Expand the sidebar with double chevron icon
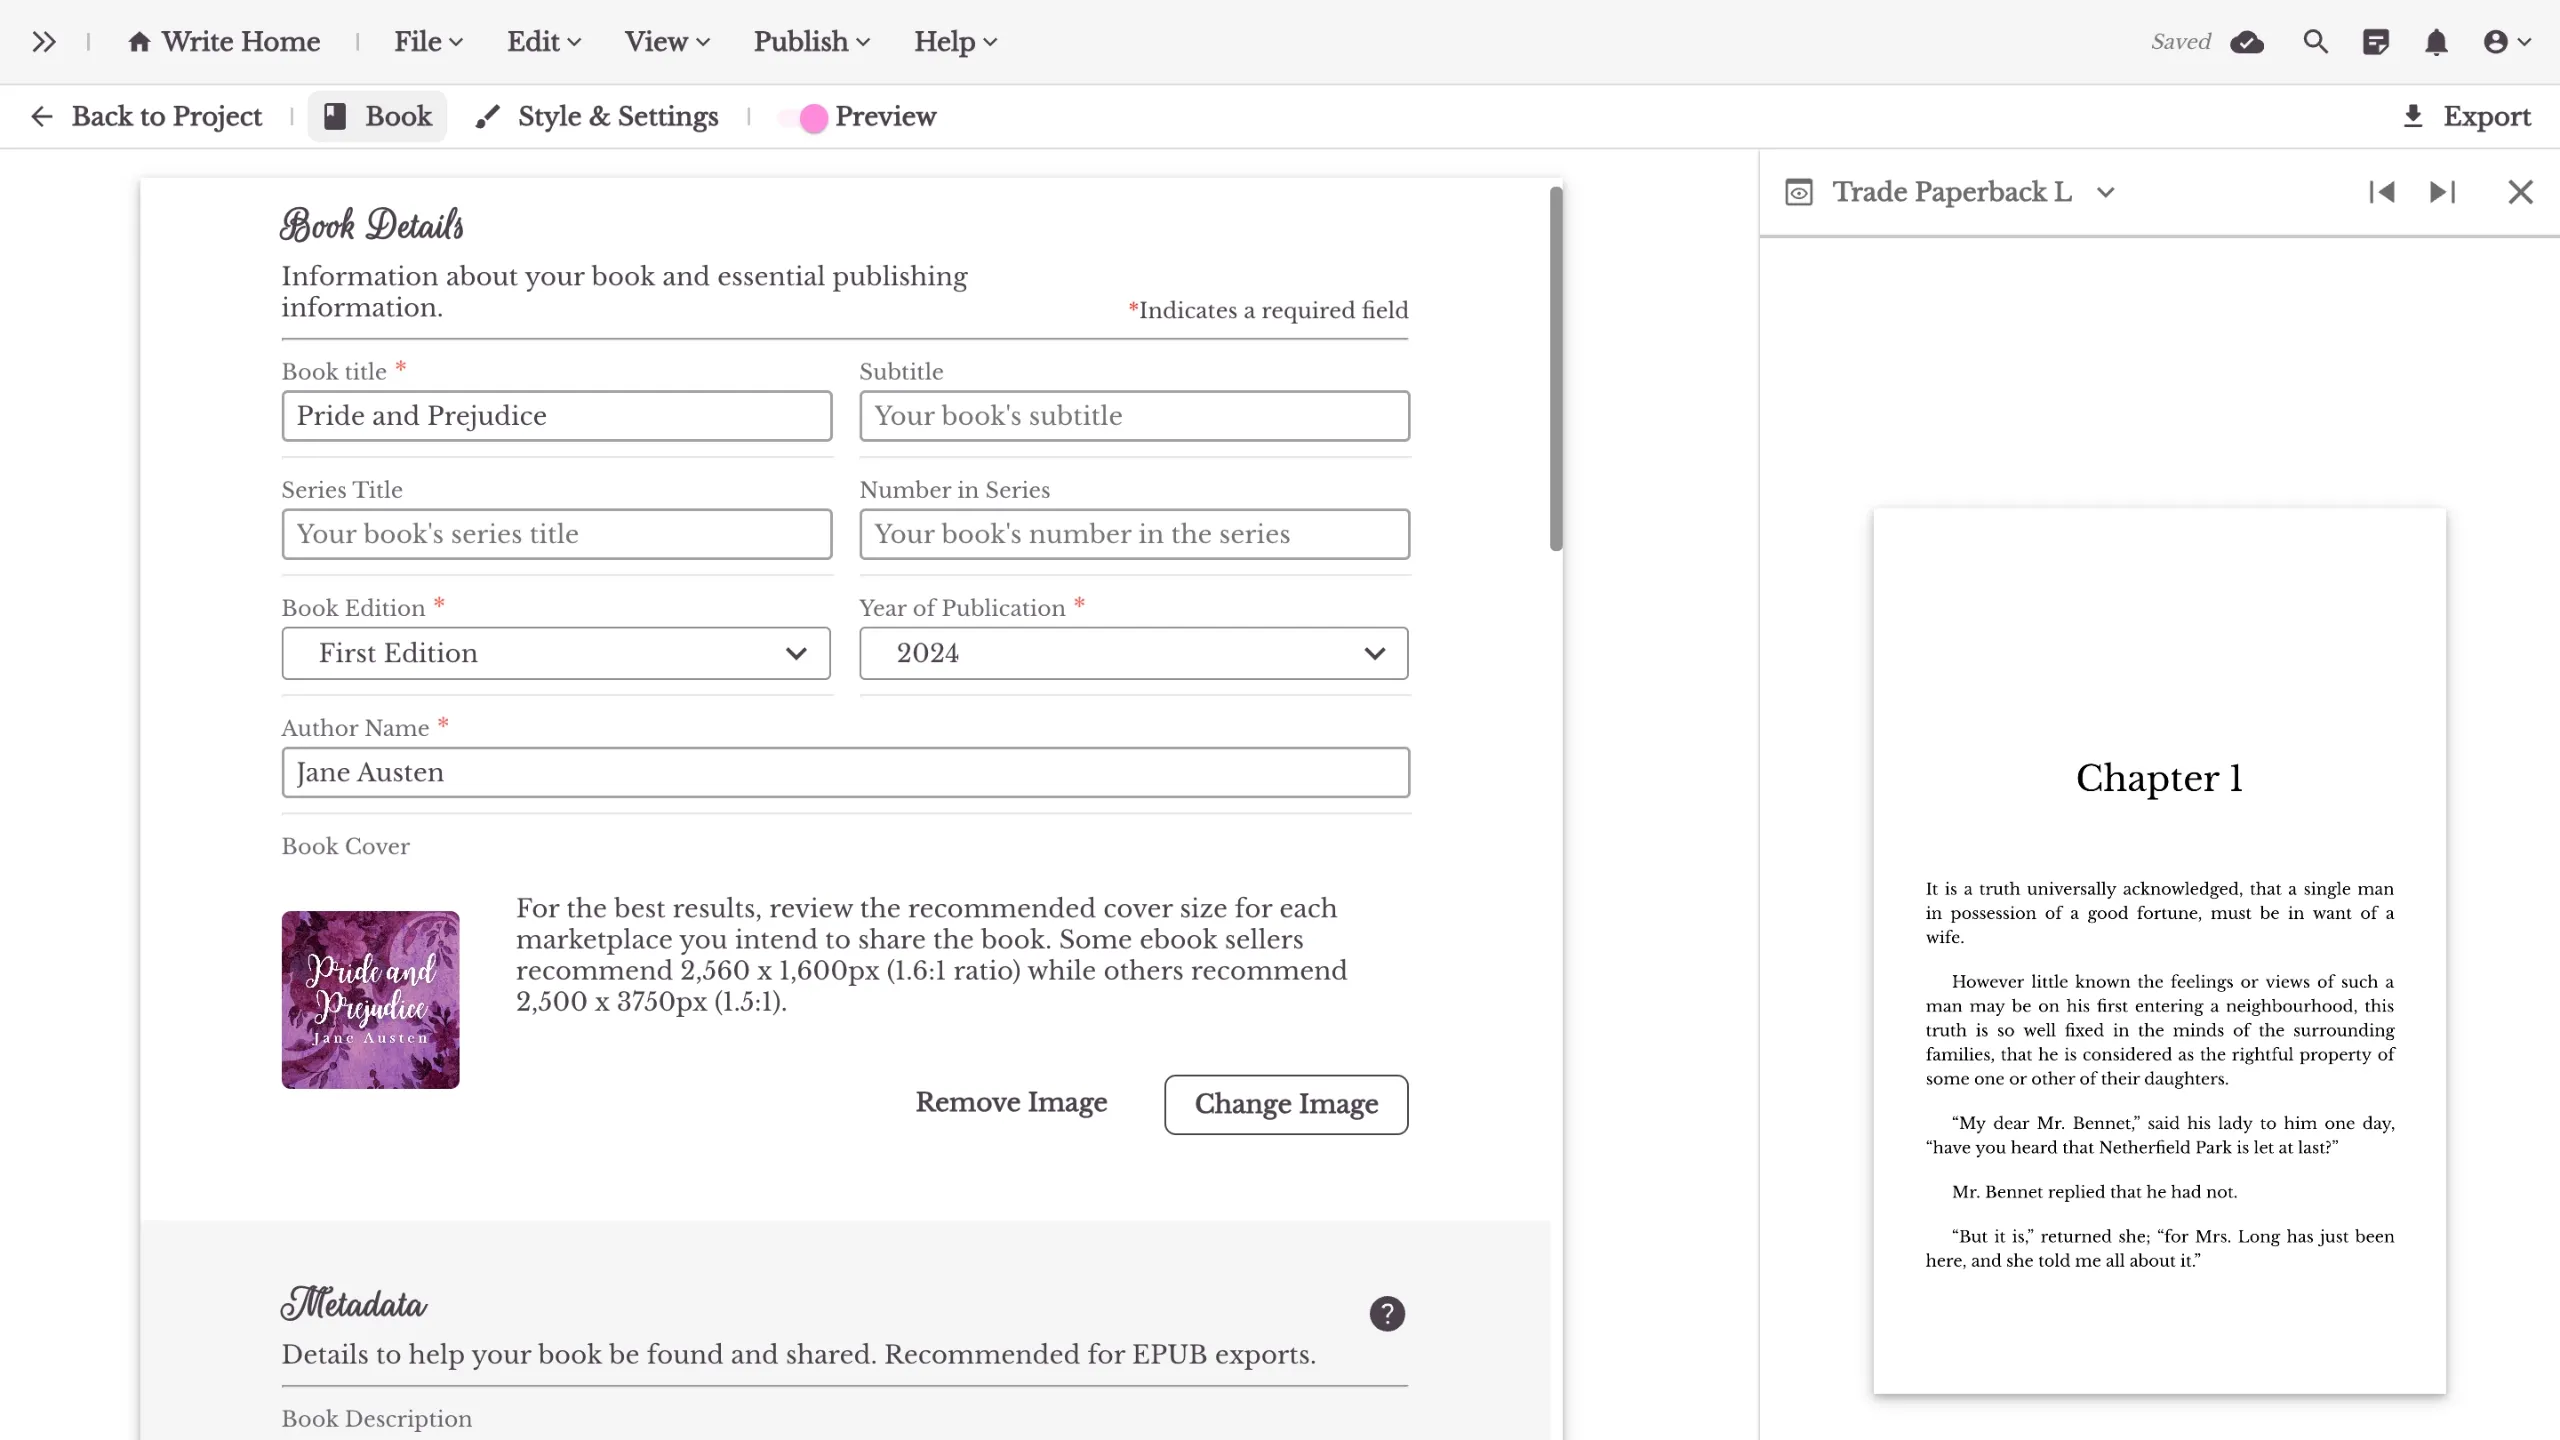2560x1440 pixels. pos(43,42)
